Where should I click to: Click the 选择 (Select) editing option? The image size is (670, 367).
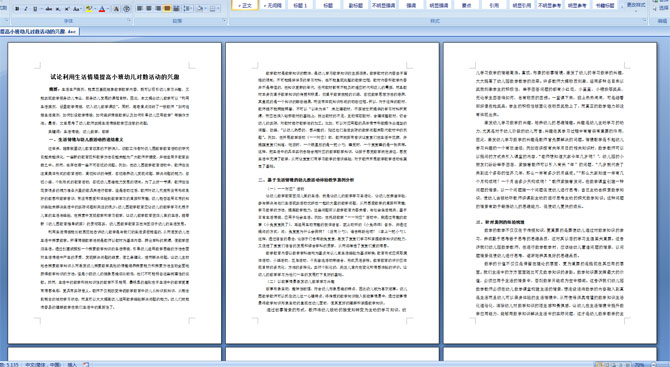tap(661, 8)
